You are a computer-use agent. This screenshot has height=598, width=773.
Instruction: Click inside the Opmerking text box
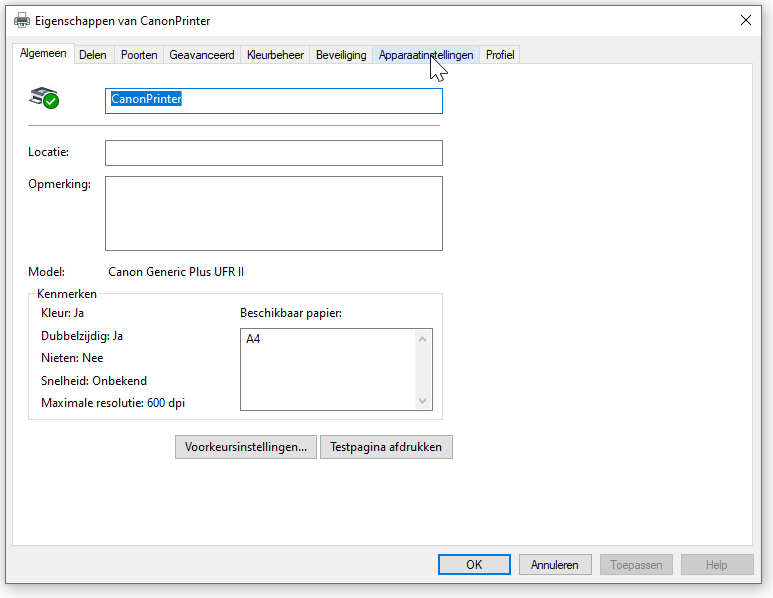point(273,213)
